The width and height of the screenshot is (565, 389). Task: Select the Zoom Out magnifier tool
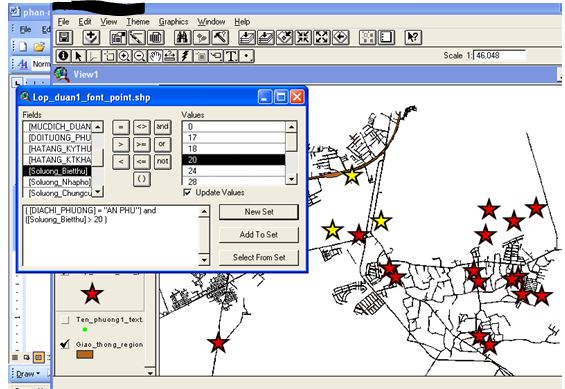click(139, 56)
